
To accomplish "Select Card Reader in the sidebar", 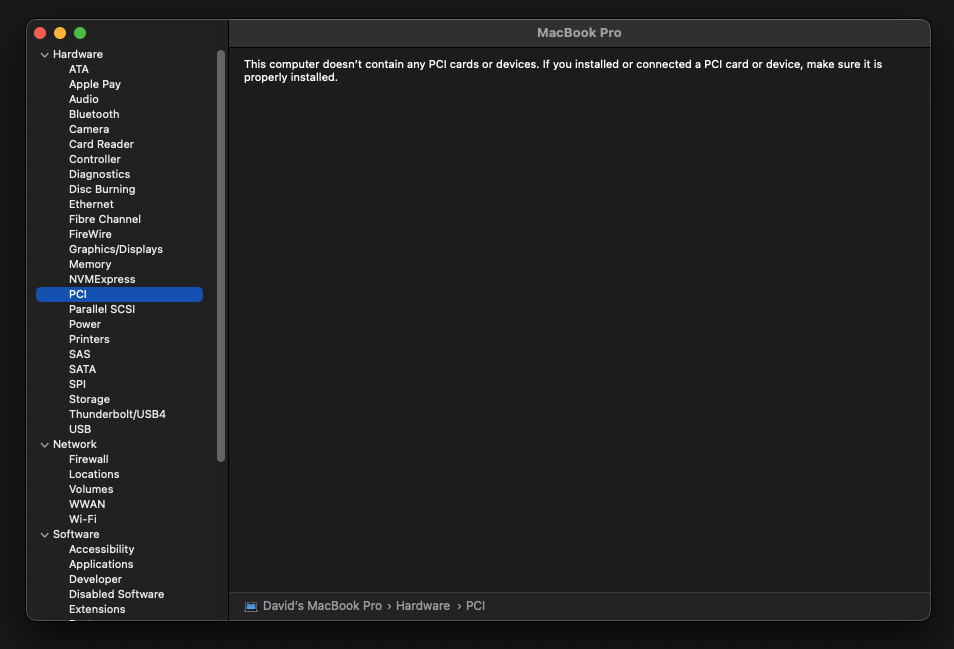I will coord(101,144).
